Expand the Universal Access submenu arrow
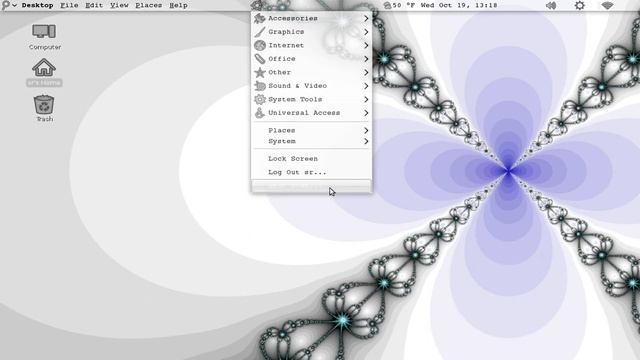This screenshot has height=360, width=640. 366,113
